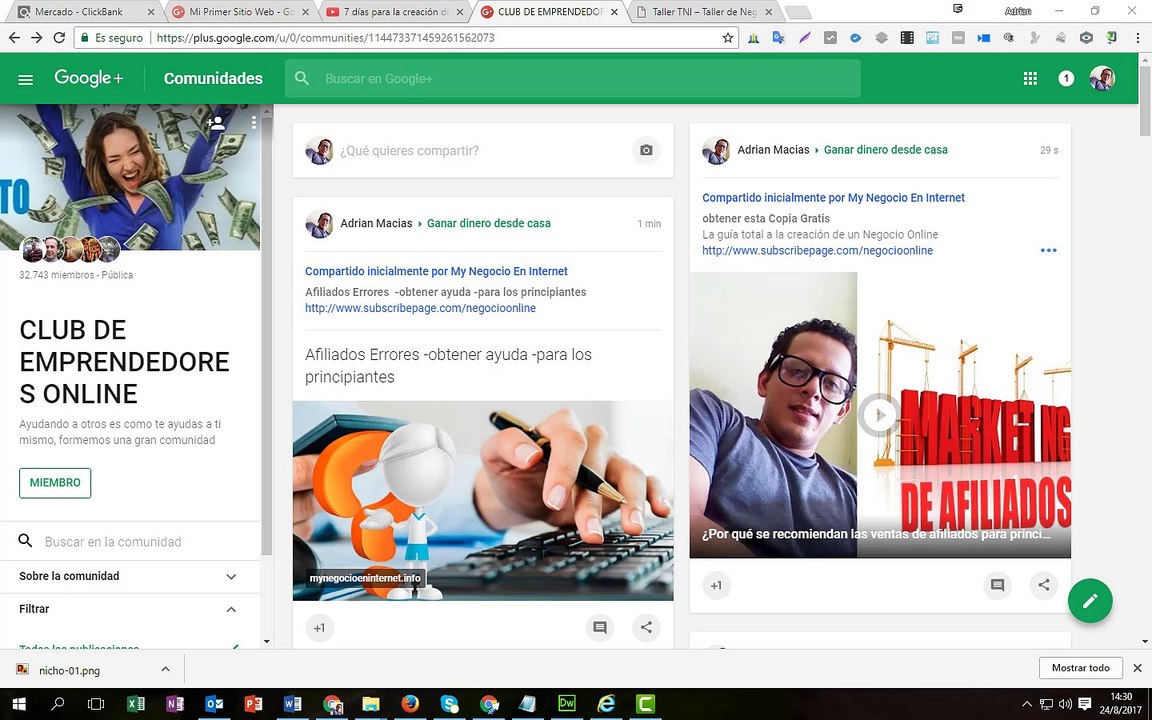The image size is (1152, 720).
Task: Comment on the Afiliados Errores post
Action: point(600,627)
